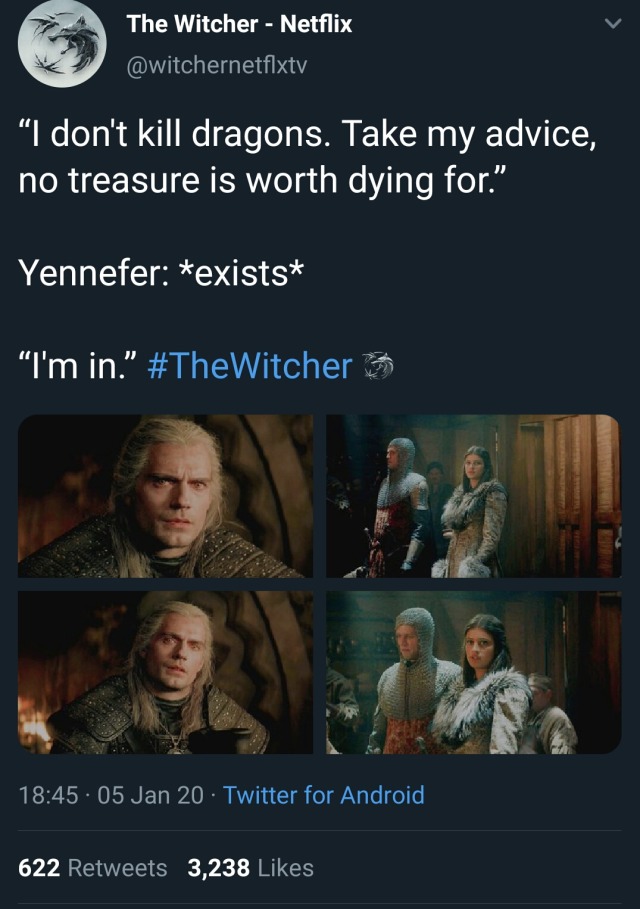
Task: View top-left Geralt close-up image
Action: coord(165,496)
